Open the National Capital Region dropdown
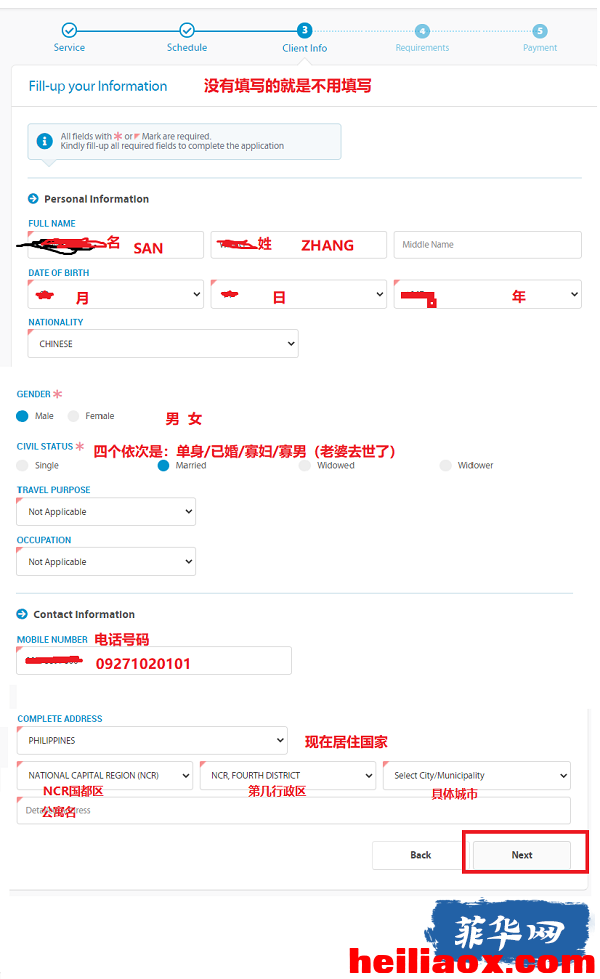600x979 pixels. coord(105,775)
